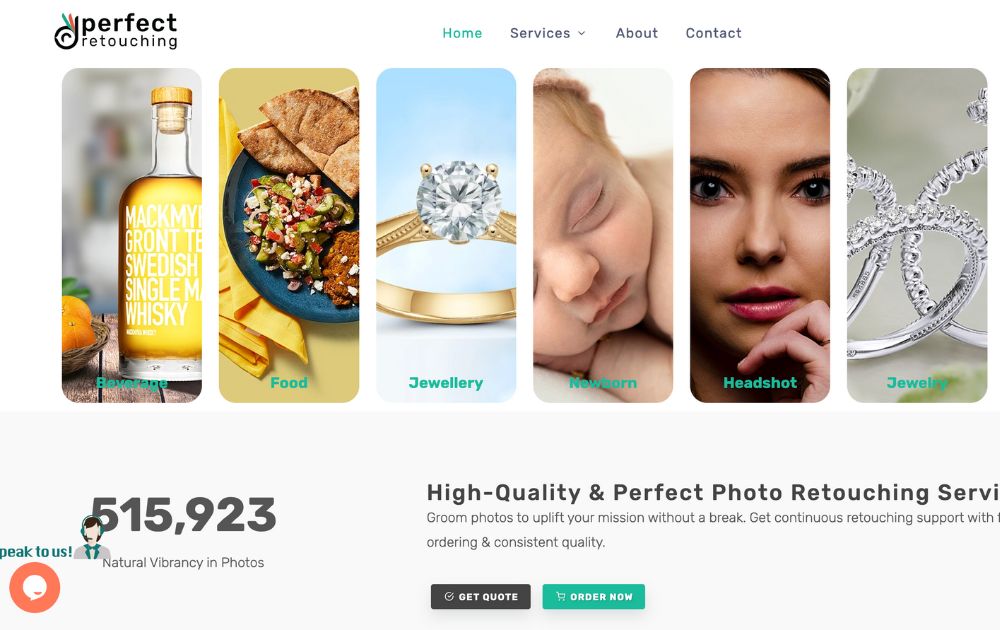Viewport: 1000px width, 630px height.
Task: Select the gold ring Jewellery card
Action: point(446,235)
